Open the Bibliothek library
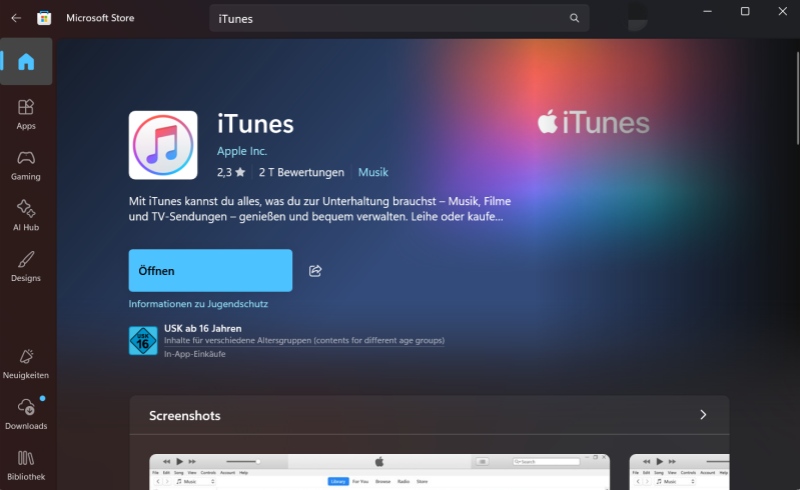Viewport: 800px width, 490px height. point(26,466)
